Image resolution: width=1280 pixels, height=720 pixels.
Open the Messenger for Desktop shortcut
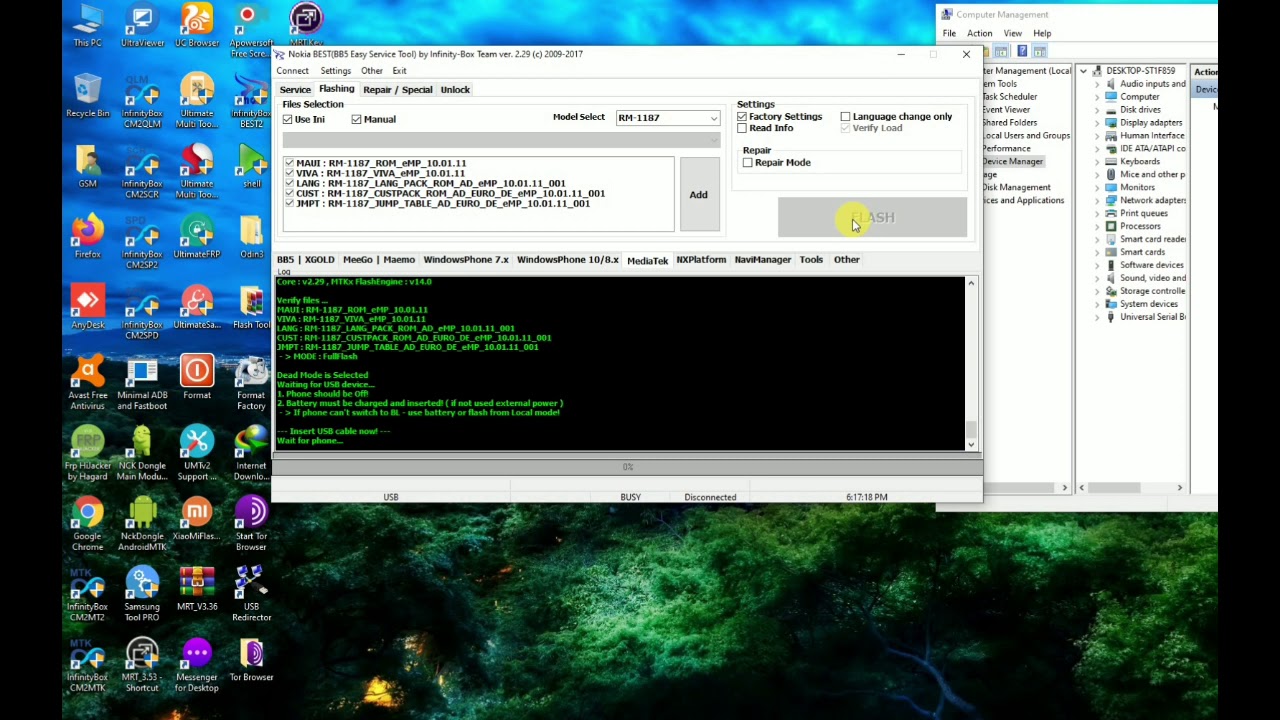197,665
